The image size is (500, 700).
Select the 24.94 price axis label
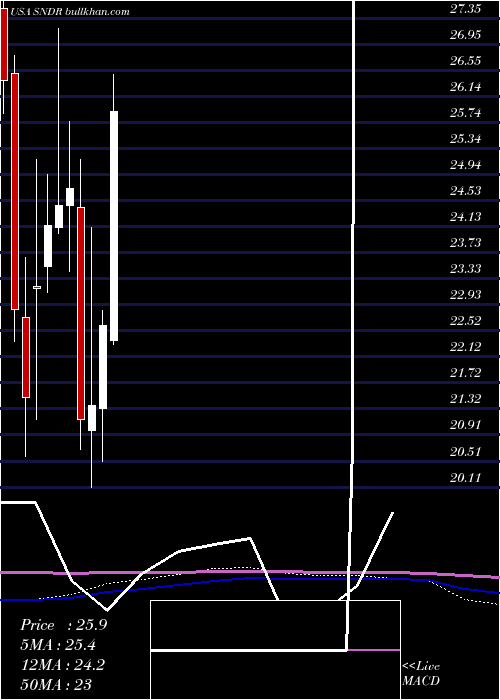point(465,165)
